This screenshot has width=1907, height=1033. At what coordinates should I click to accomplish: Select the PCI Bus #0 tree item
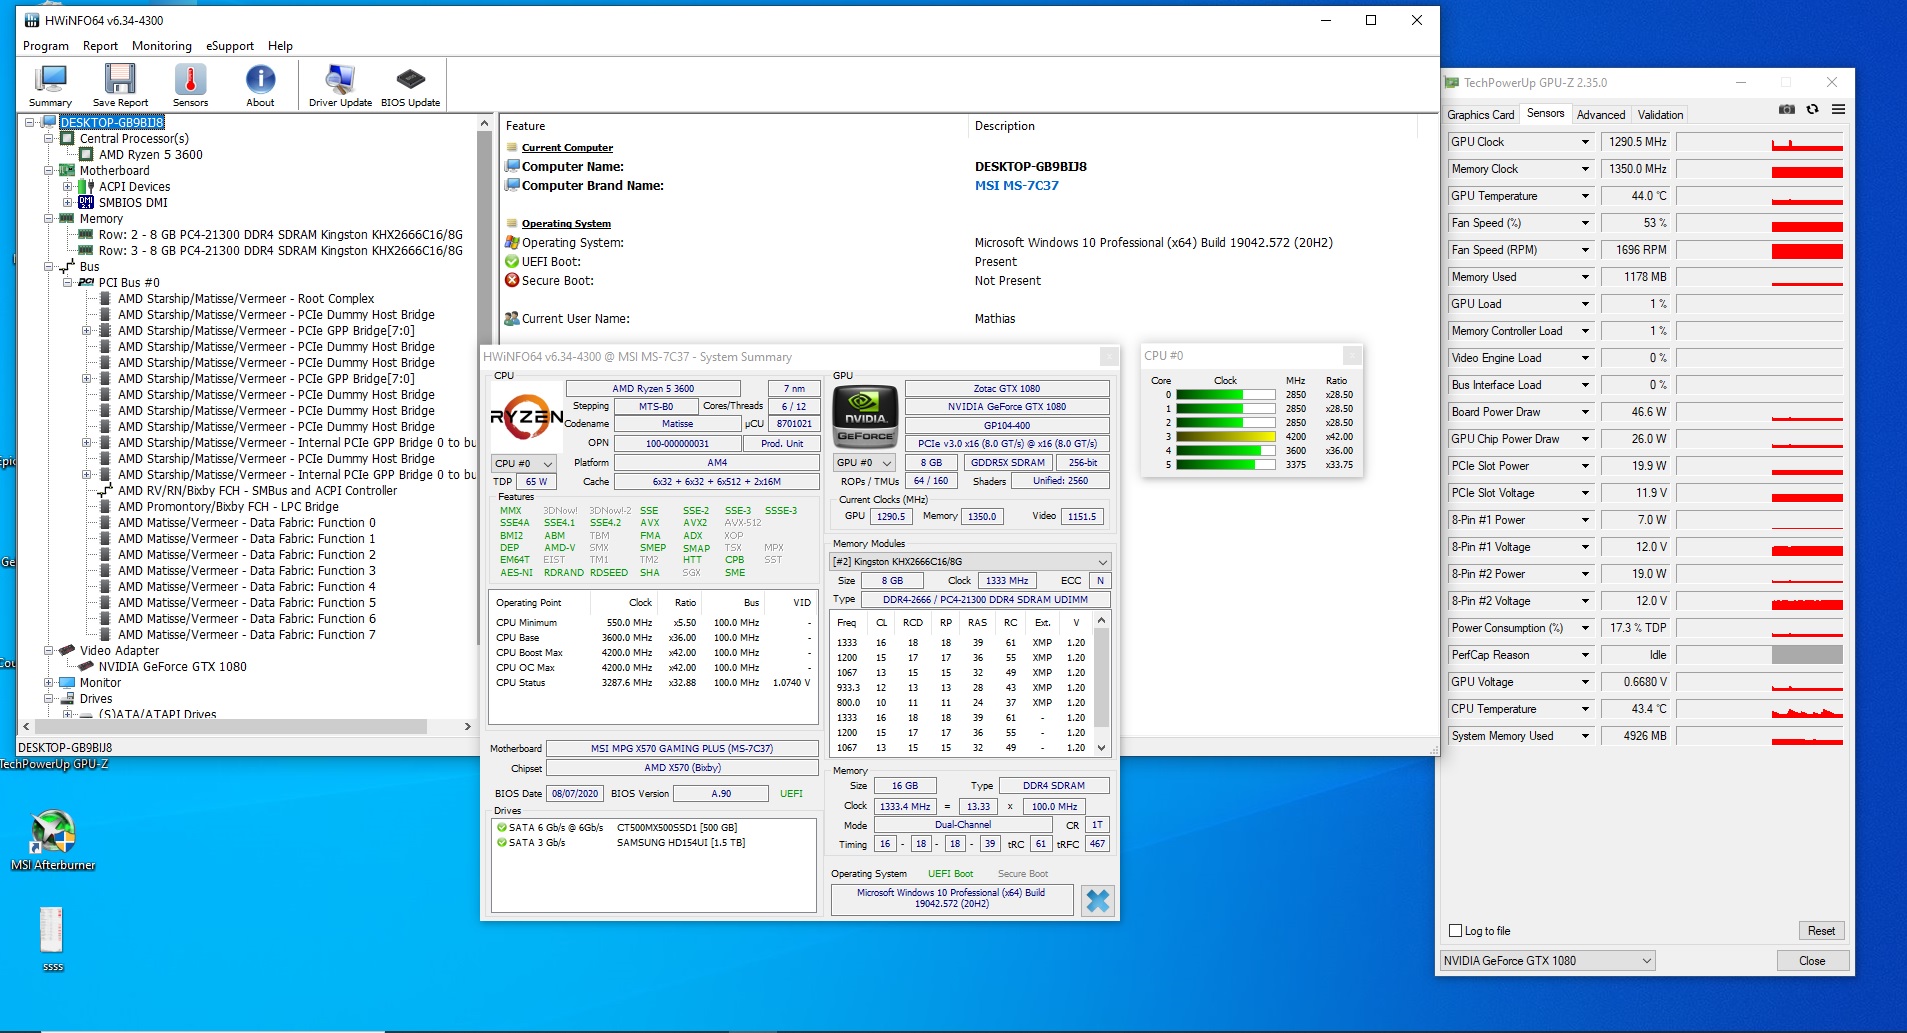coord(129,282)
